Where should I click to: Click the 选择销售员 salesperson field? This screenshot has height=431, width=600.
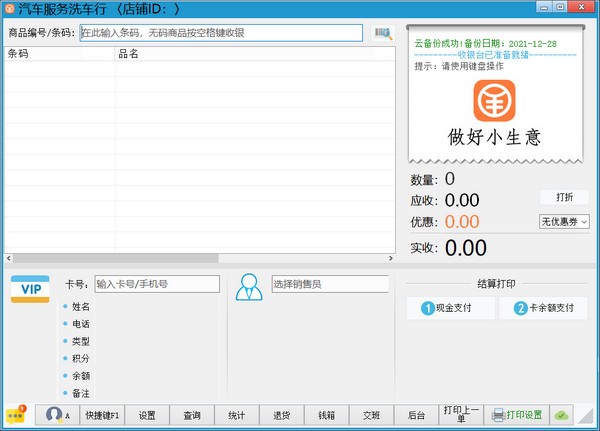pyautogui.click(x=330, y=284)
